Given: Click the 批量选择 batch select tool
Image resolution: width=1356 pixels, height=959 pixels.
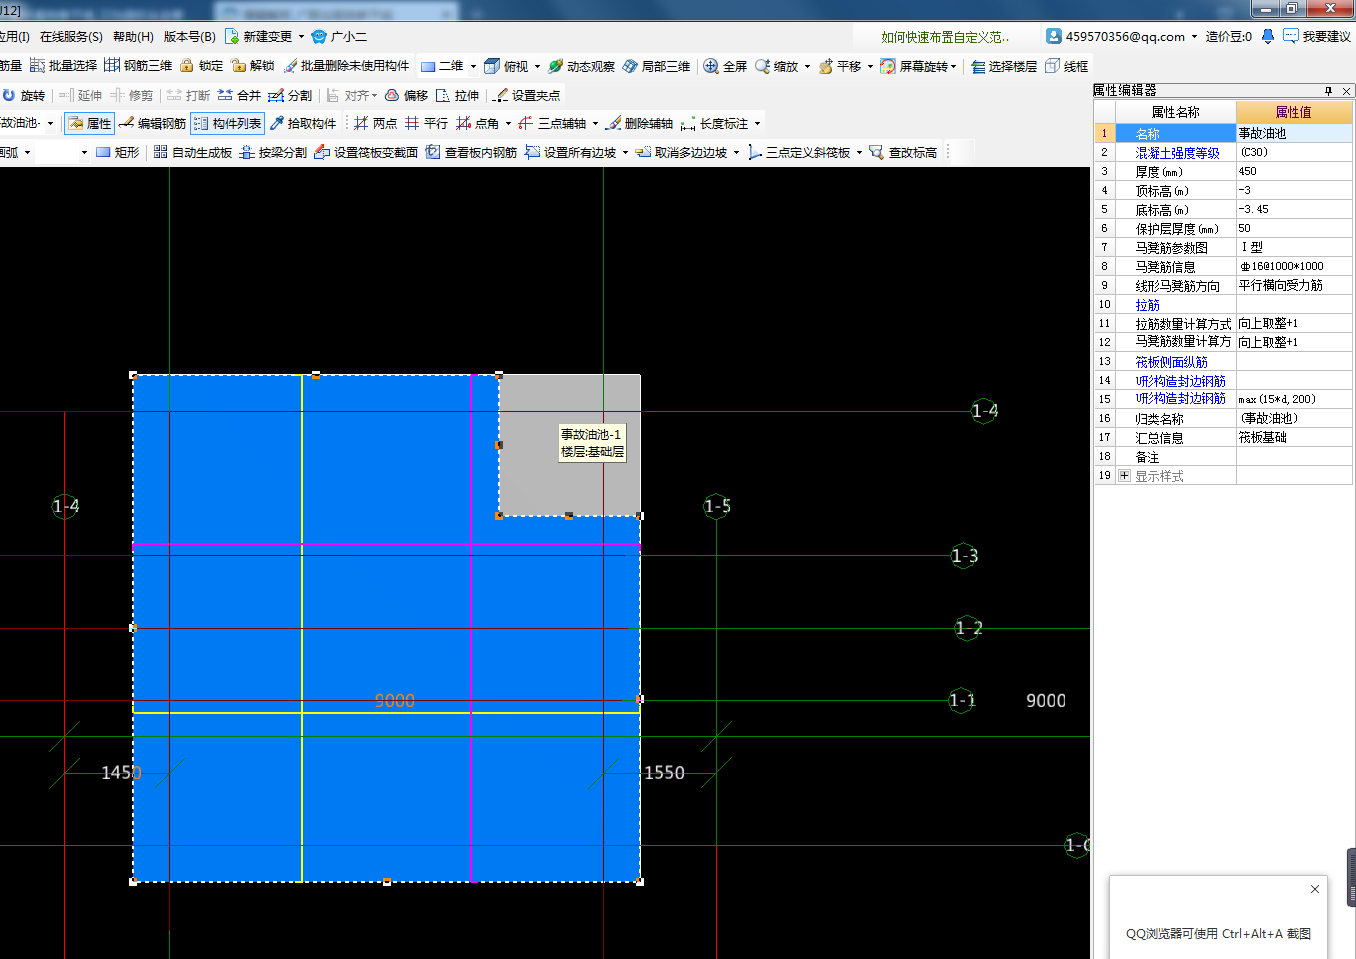Looking at the screenshot, I should click(63, 66).
